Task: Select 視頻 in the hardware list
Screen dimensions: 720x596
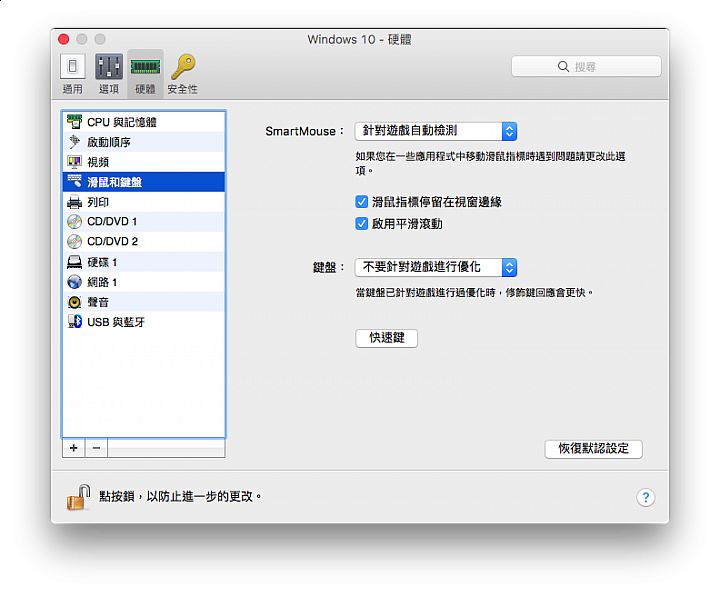Action: pyautogui.click(x=143, y=162)
